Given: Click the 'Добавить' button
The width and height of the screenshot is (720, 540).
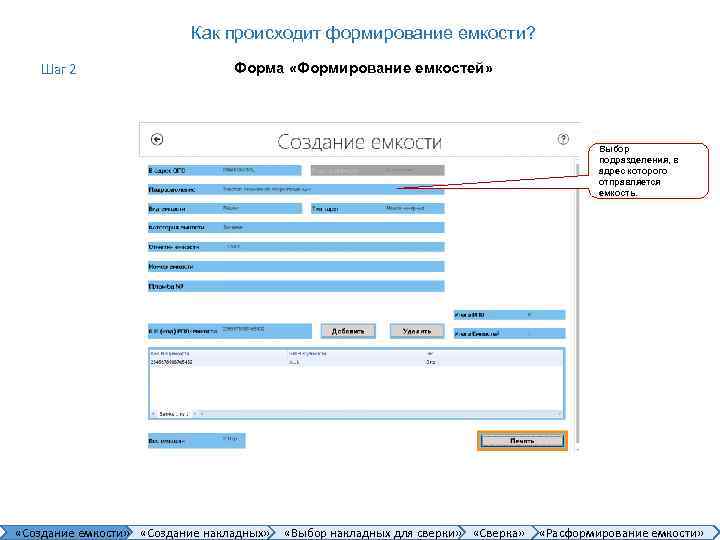Looking at the screenshot, I should [348, 331].
